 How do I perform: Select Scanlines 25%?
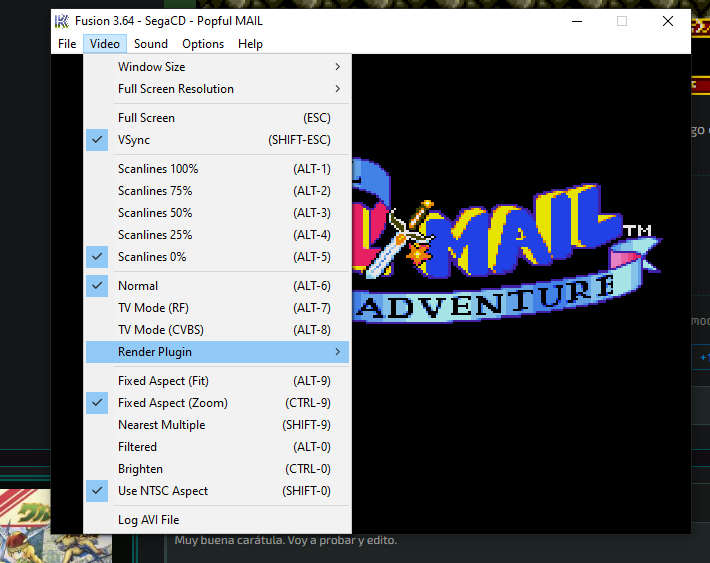[x=217, y=235]
